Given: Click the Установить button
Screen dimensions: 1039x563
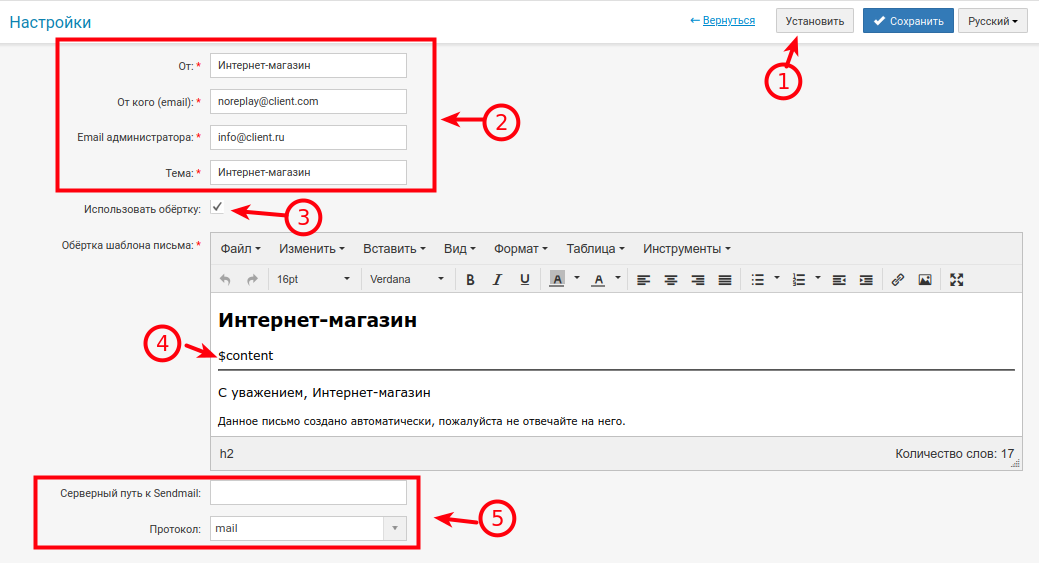Looking at the screenshot, I should tap(814, 21).
